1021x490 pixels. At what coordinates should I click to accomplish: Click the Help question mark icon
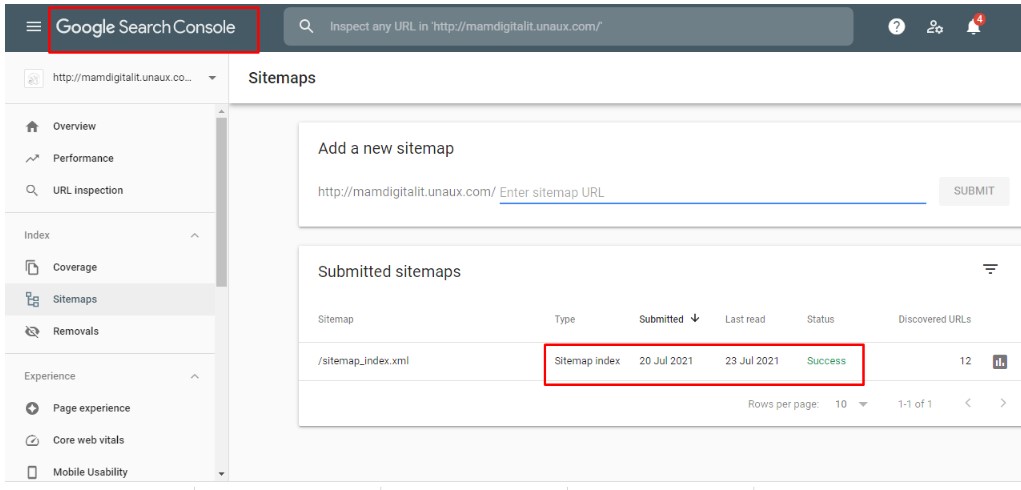899,27
